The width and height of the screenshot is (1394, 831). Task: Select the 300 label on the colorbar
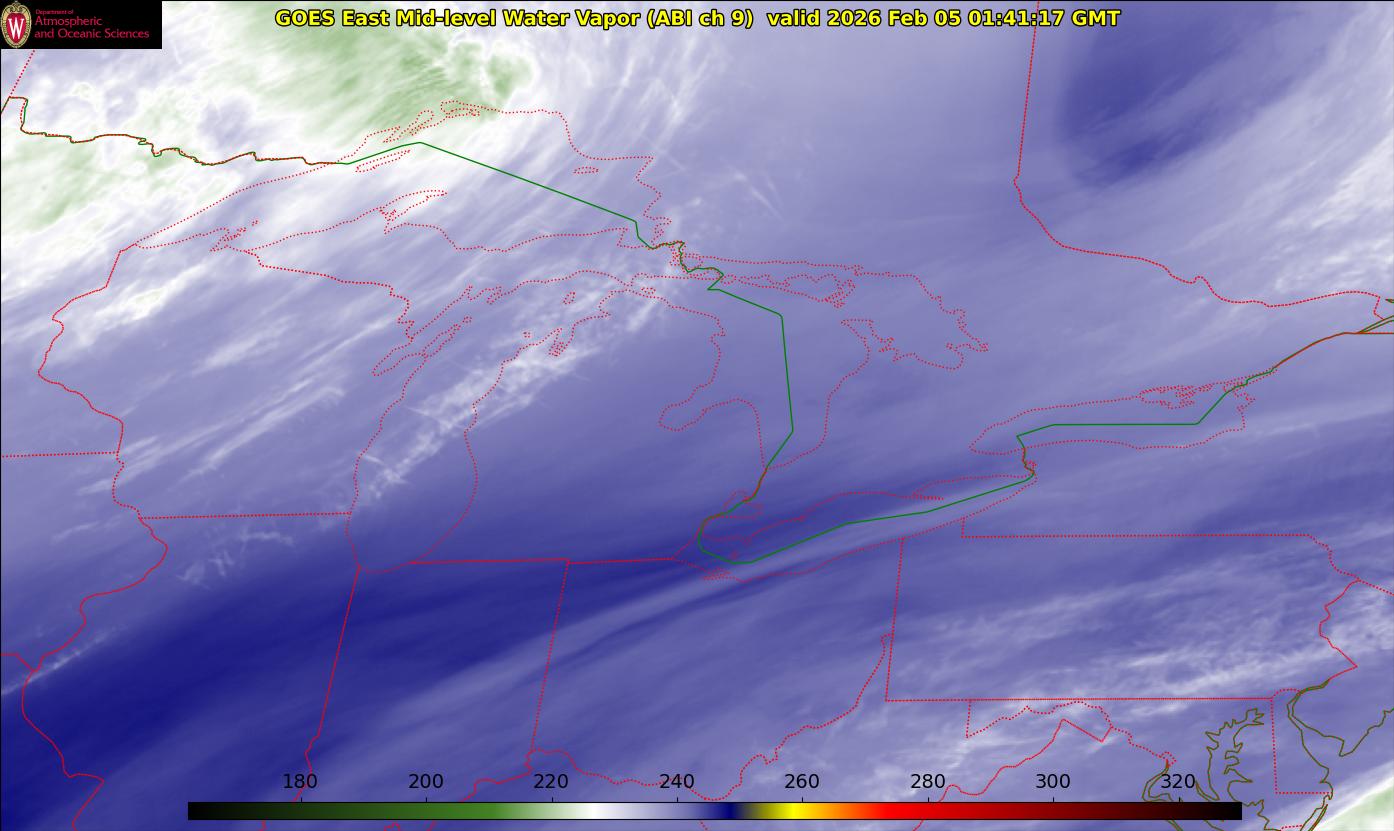[1053, 782]
